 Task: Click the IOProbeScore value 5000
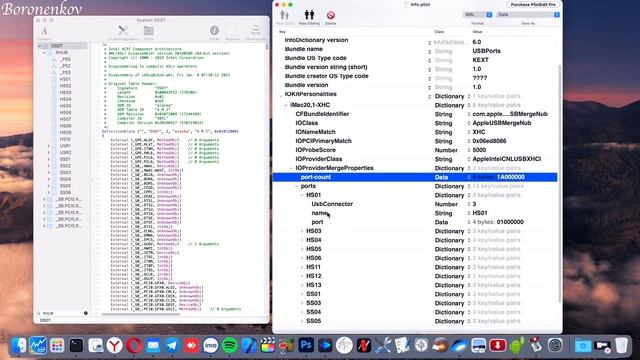point(479,150)
